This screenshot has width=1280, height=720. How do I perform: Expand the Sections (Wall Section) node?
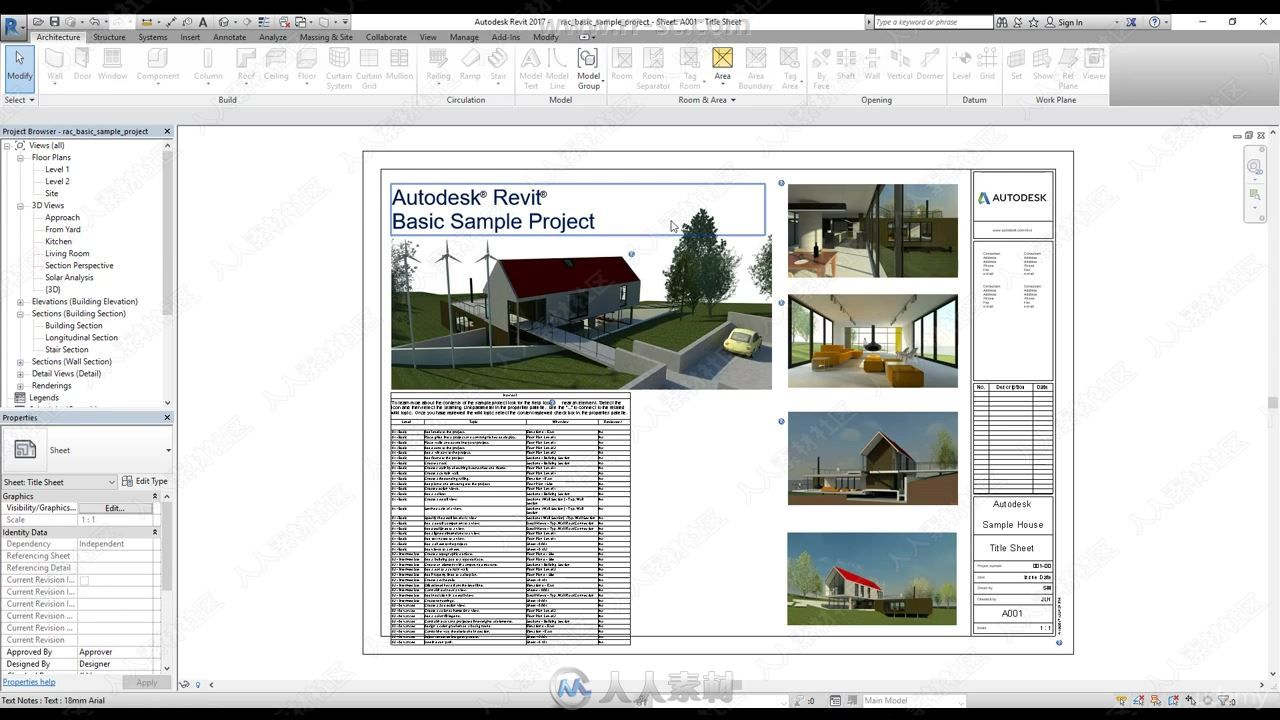[20, 361]
